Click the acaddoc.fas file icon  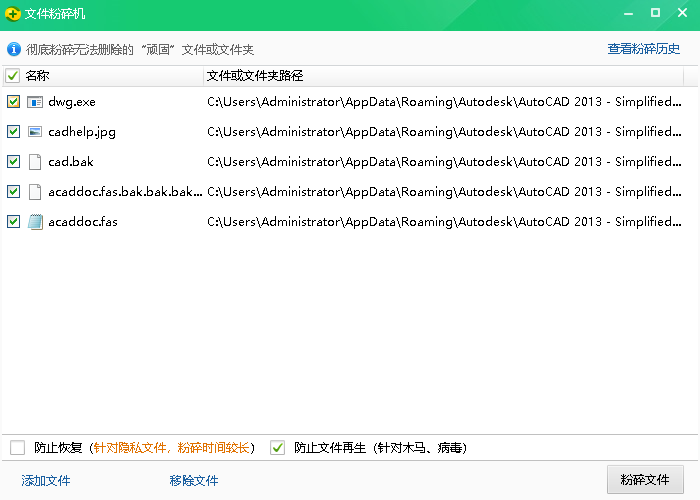(x=35, y=222)
